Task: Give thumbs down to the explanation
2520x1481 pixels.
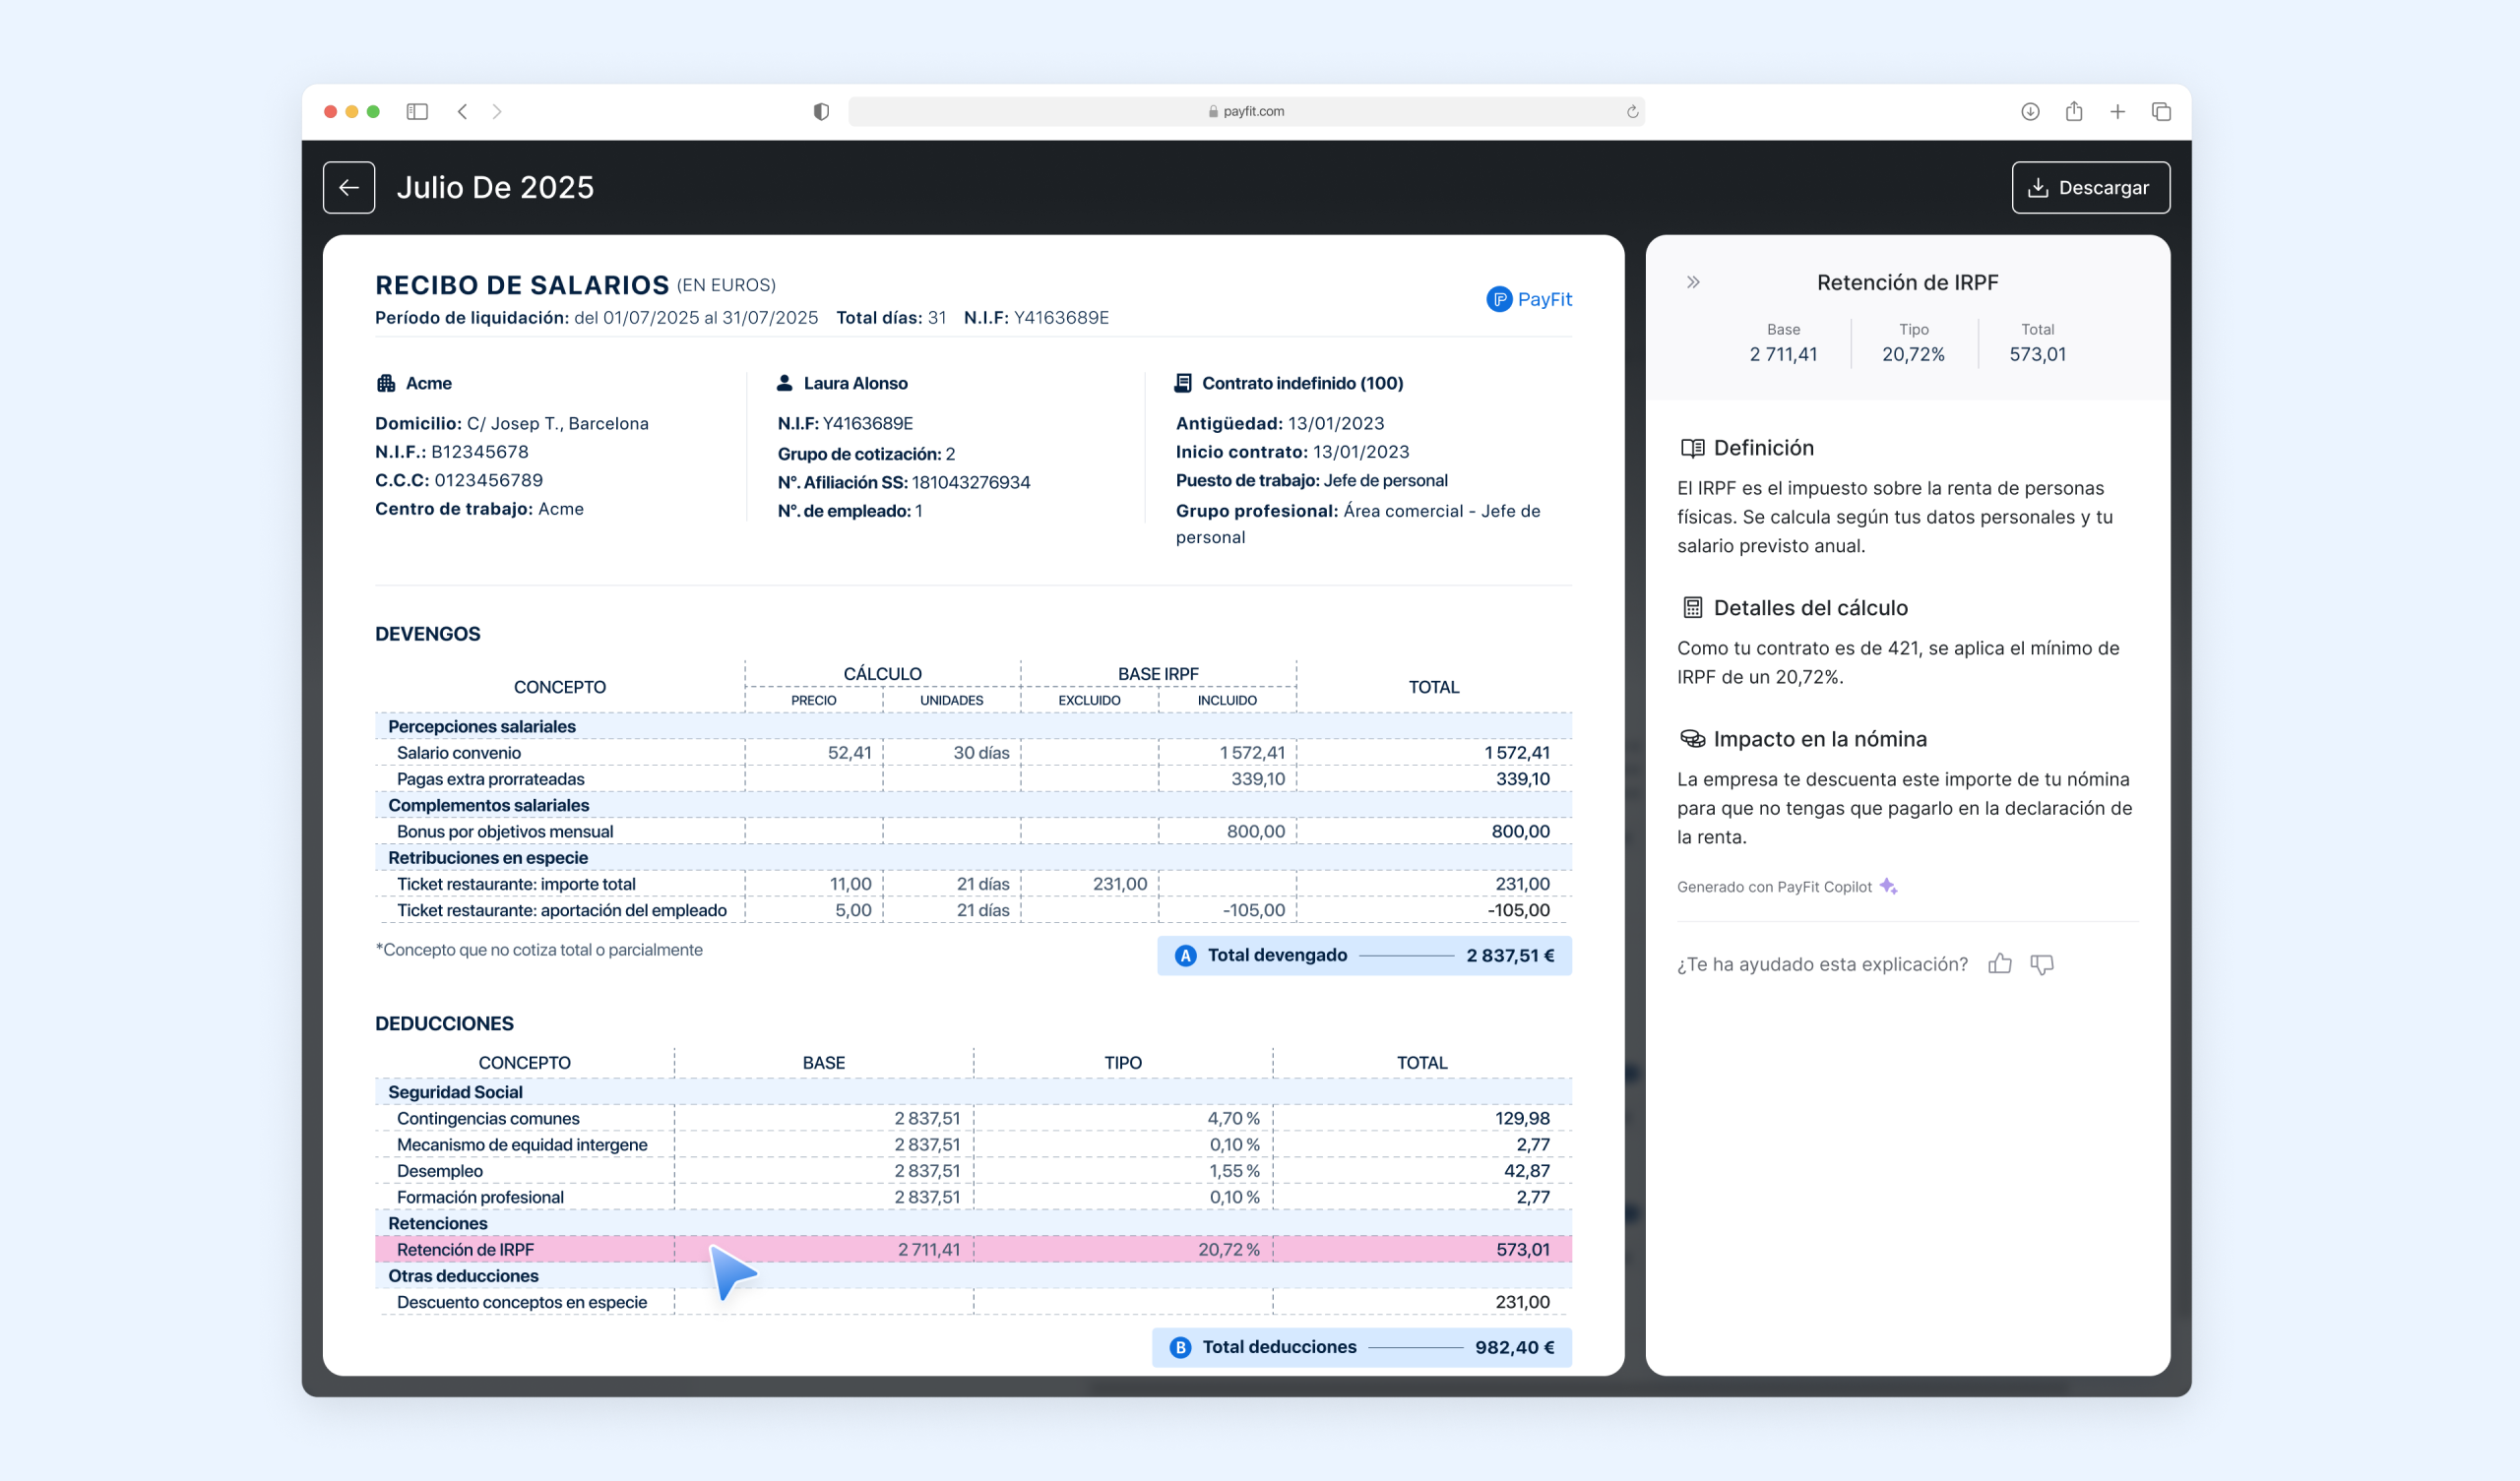Action: coord(2042,963)
